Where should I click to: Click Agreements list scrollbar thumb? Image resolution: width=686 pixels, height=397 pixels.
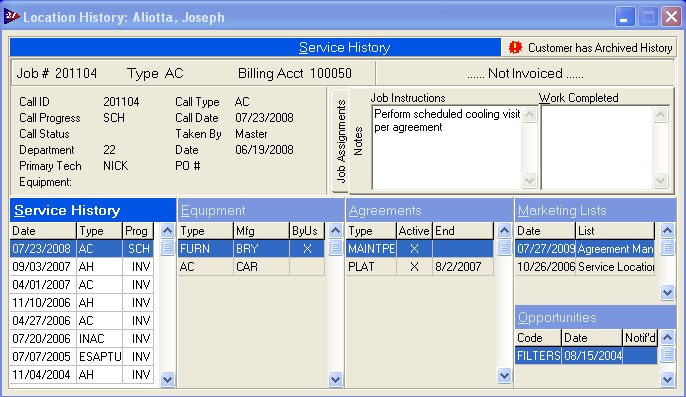click(504, 247)
